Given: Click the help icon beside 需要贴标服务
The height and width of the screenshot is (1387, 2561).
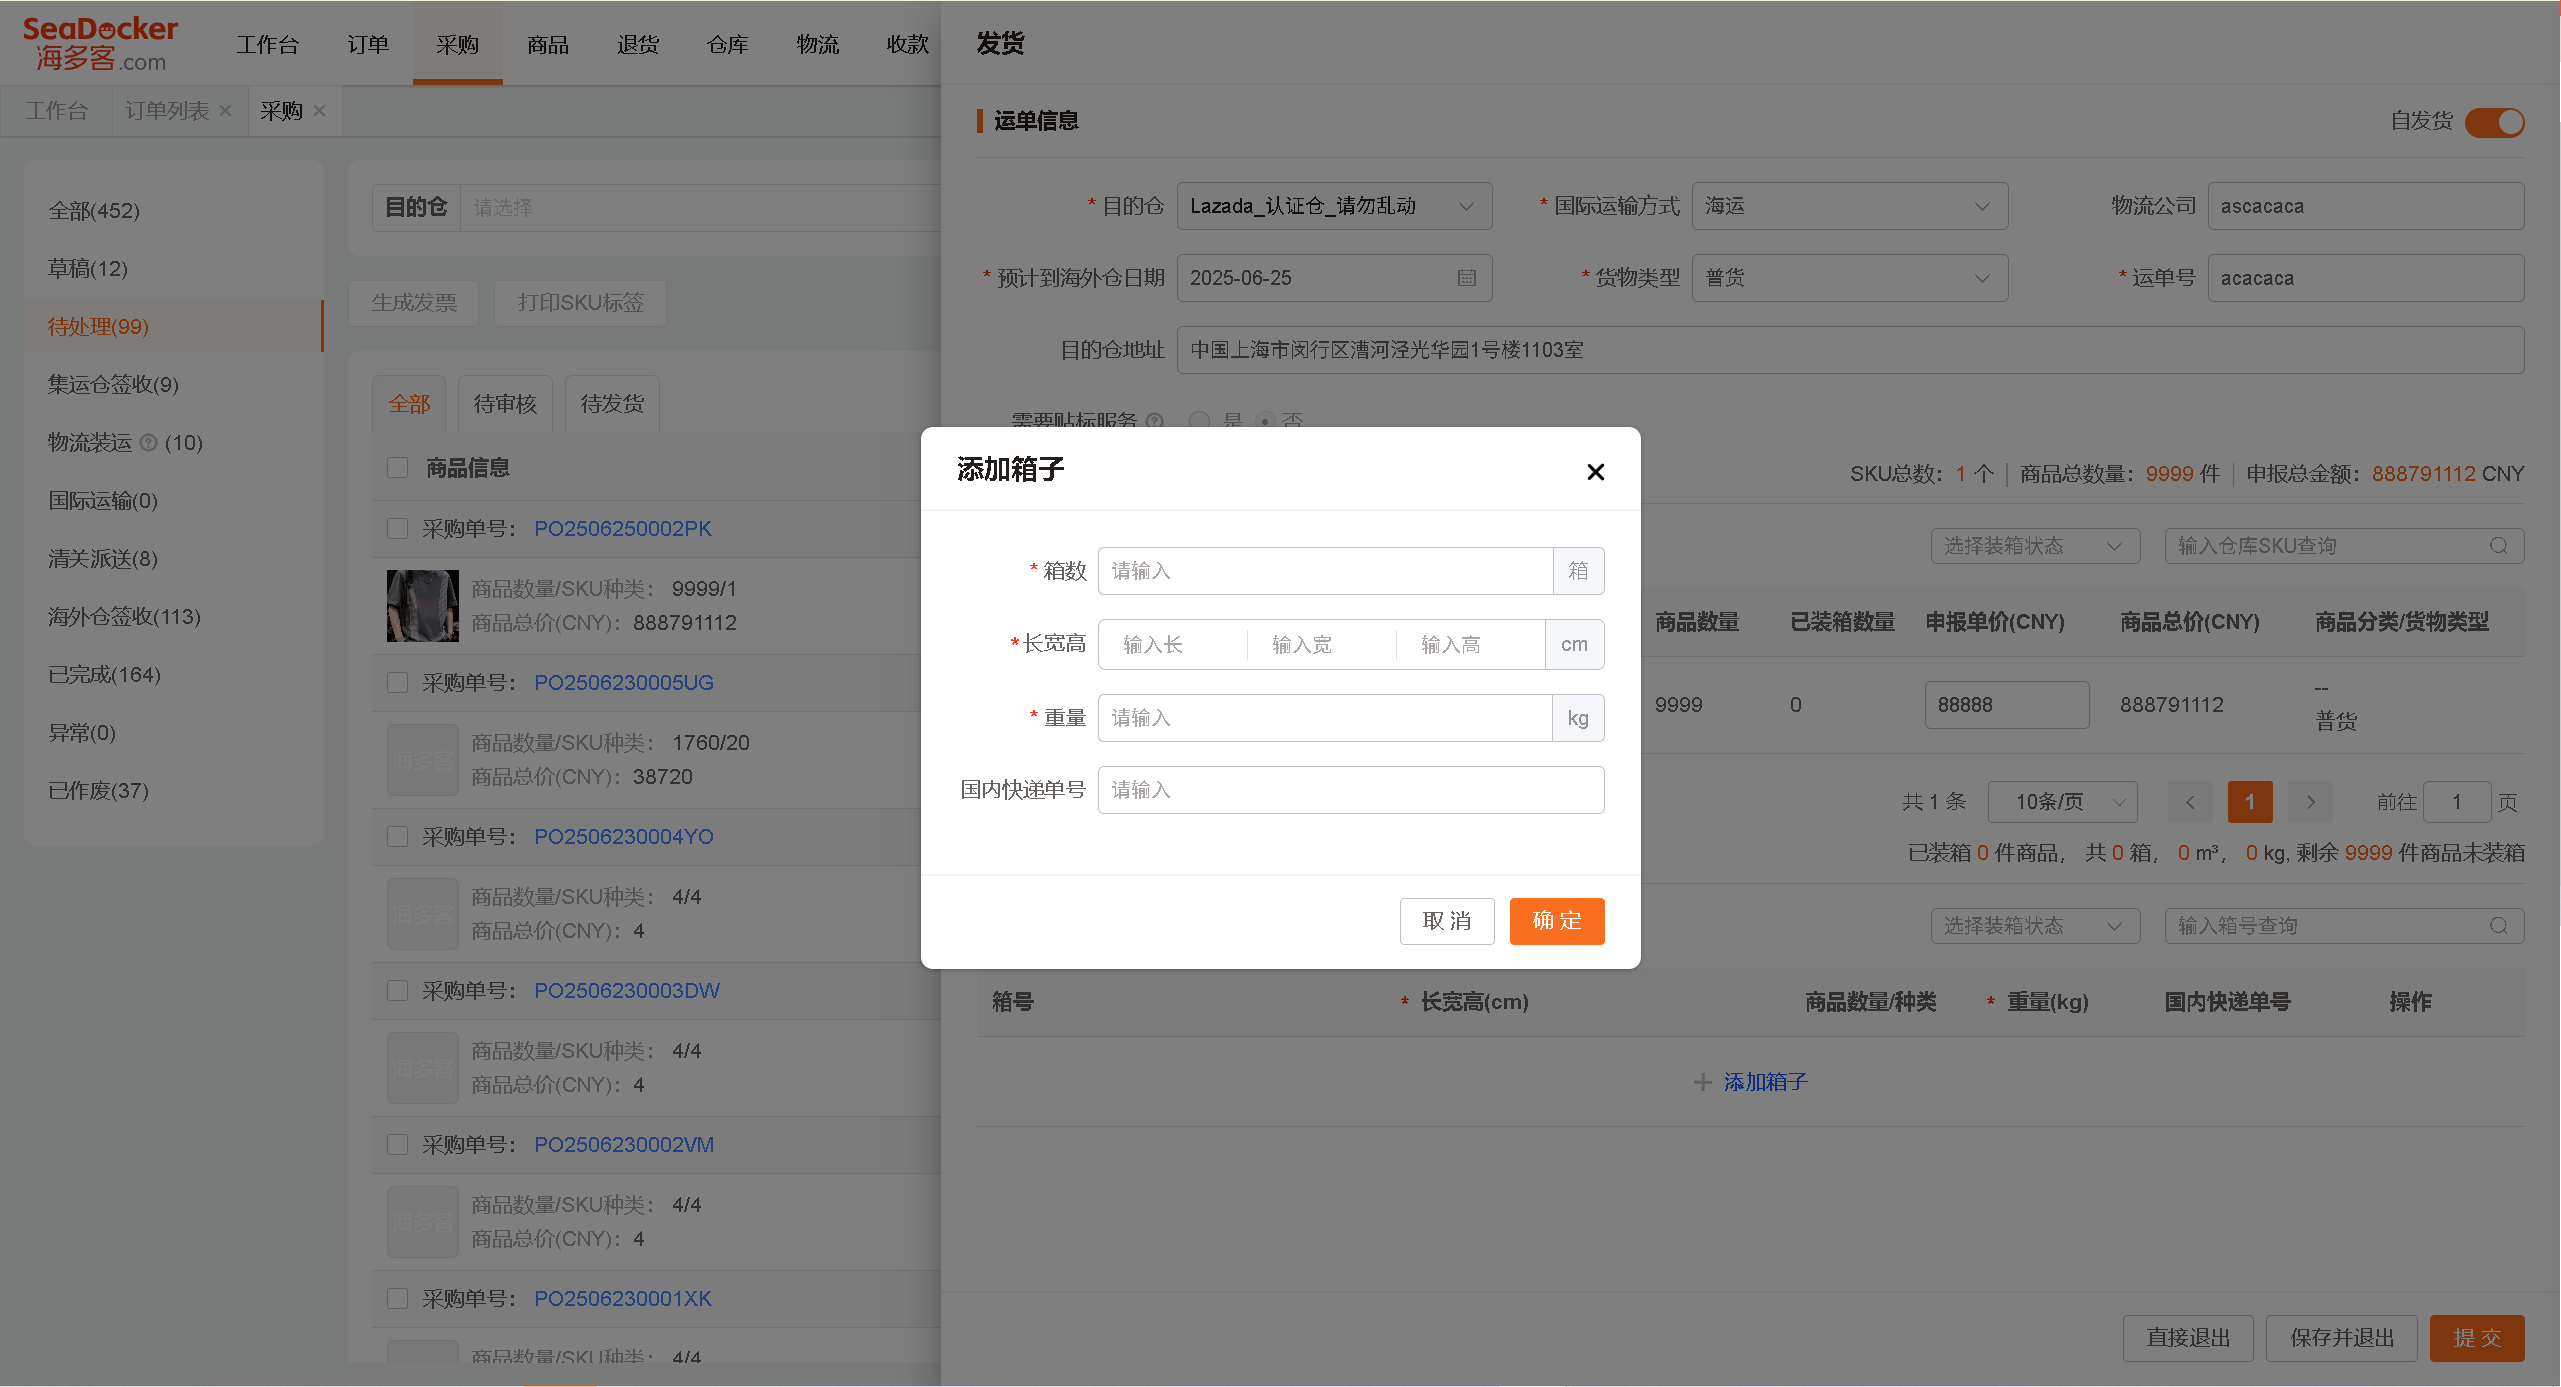Looking at the screenshot, I should [1154, 421].
